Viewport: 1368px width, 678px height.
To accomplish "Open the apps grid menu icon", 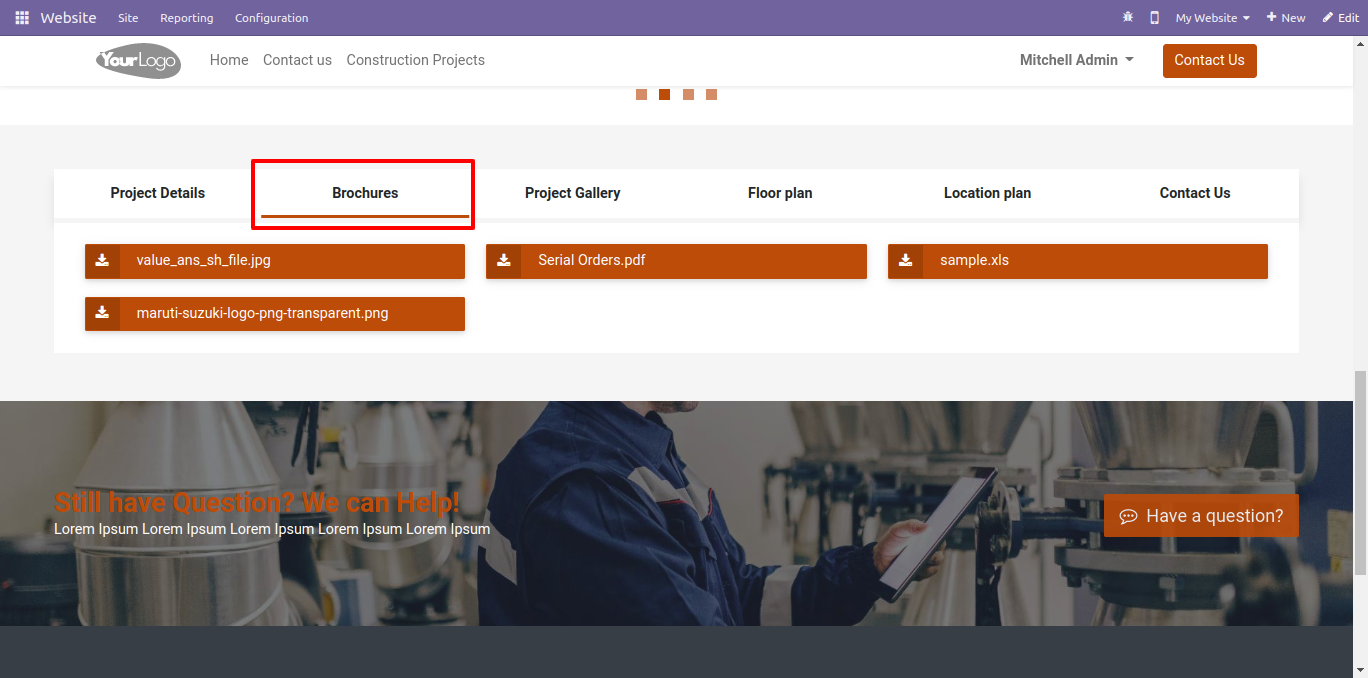I will click(22, 18).
